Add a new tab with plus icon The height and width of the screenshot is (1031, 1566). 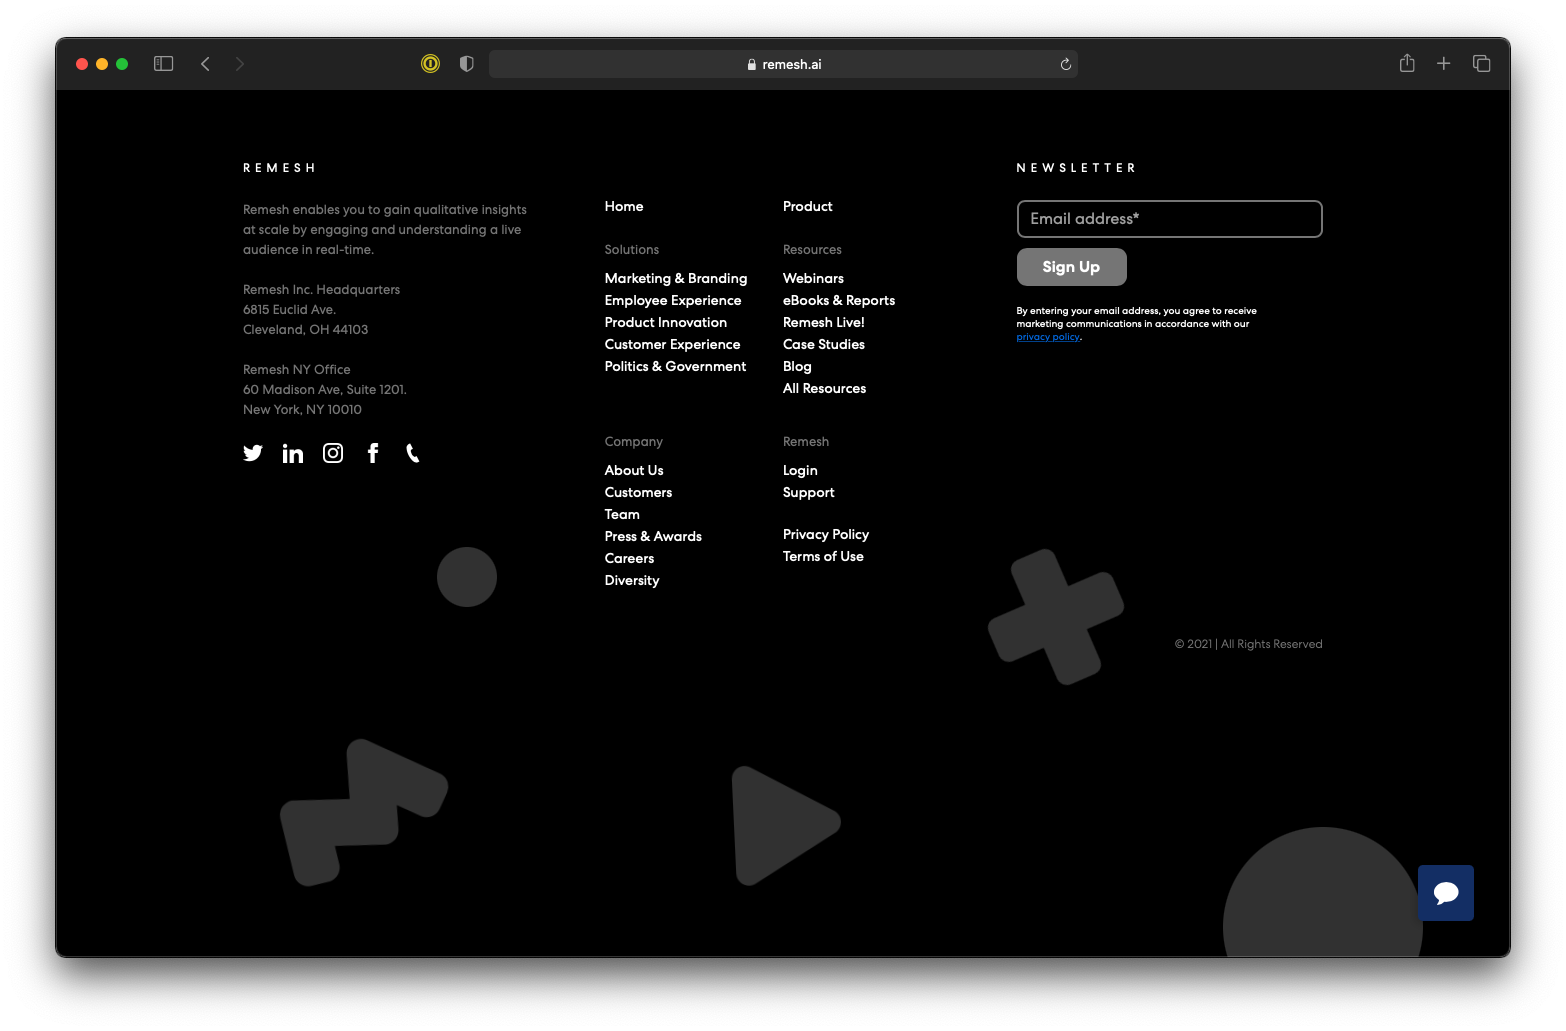click(x=1444, y=64)
